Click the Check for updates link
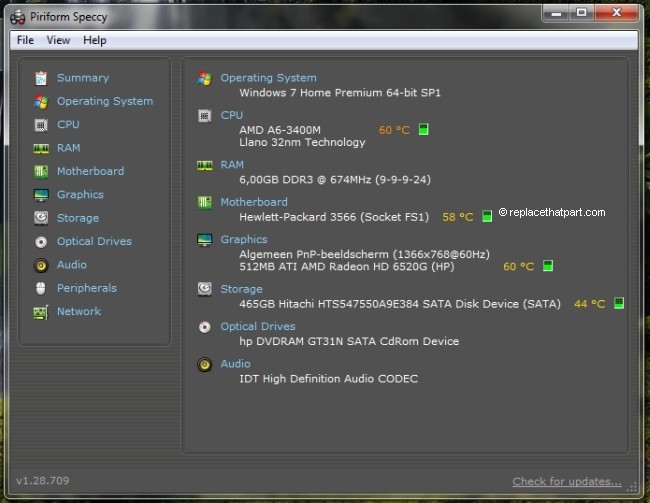 tap(567, 481)
